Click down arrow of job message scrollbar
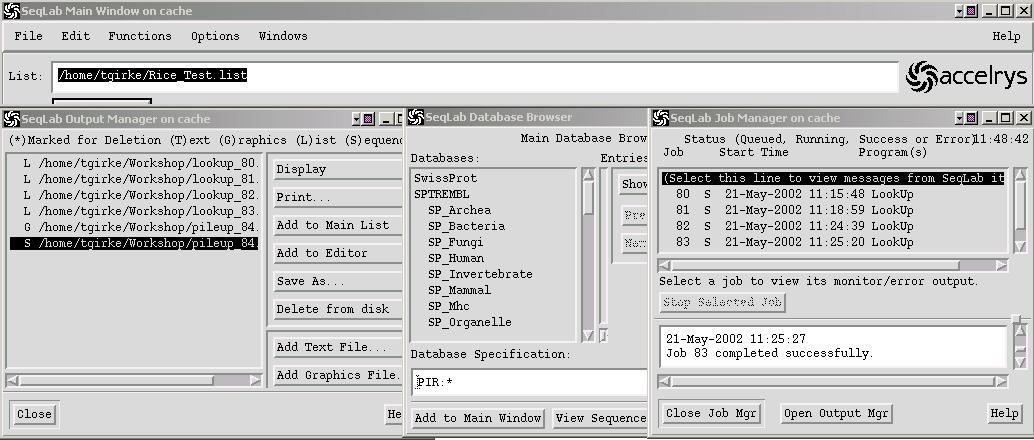Viewport: 1034px width, 440px height. click(1020, 363)
